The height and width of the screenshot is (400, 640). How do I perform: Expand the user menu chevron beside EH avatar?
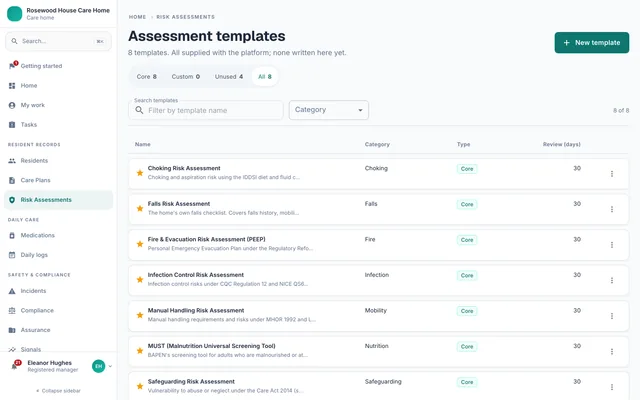click(x=110, y=366)
